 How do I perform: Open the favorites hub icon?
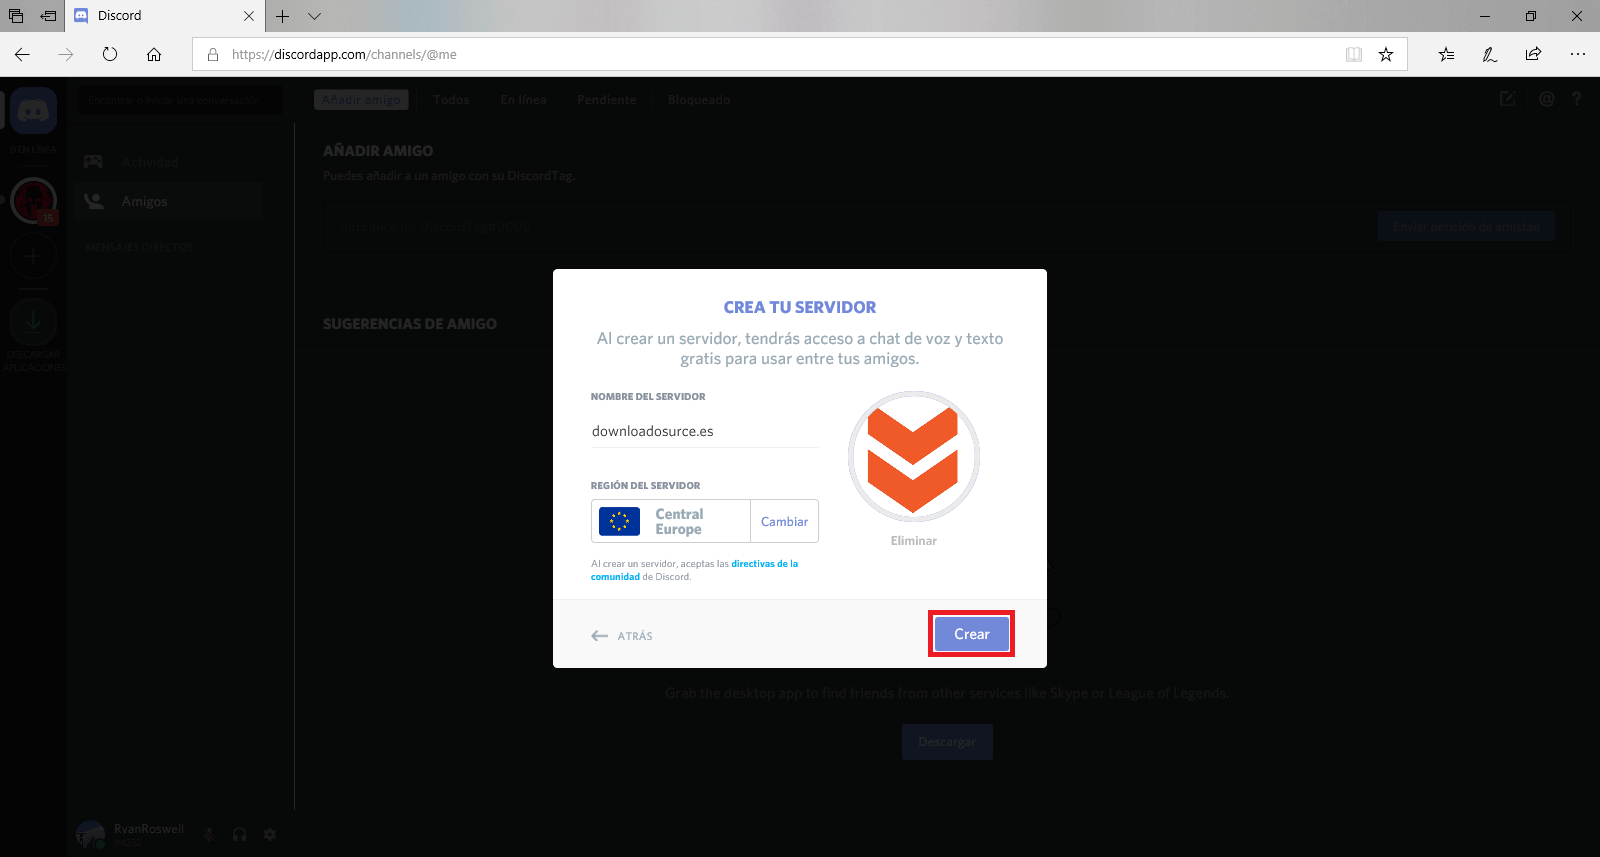coord(1446,55)
